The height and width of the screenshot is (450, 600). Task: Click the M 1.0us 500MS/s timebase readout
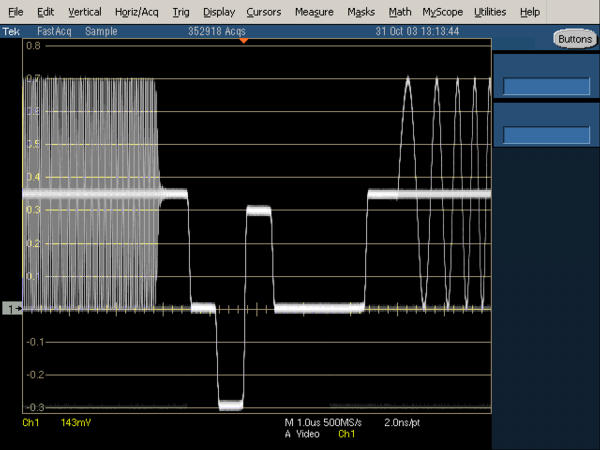323,424
